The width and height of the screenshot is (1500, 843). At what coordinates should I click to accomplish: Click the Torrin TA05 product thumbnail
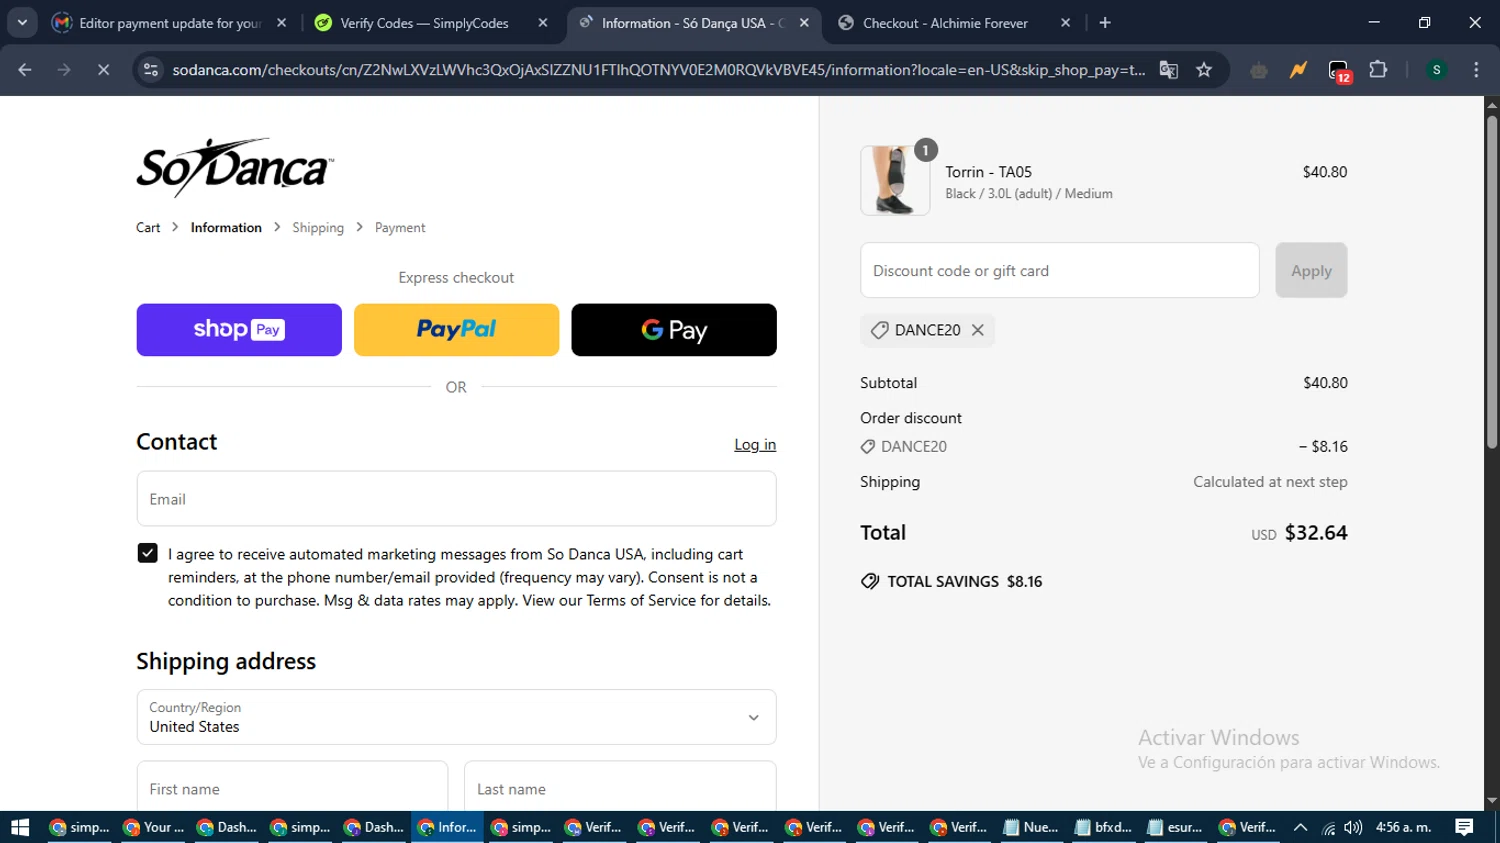(895, 180)
